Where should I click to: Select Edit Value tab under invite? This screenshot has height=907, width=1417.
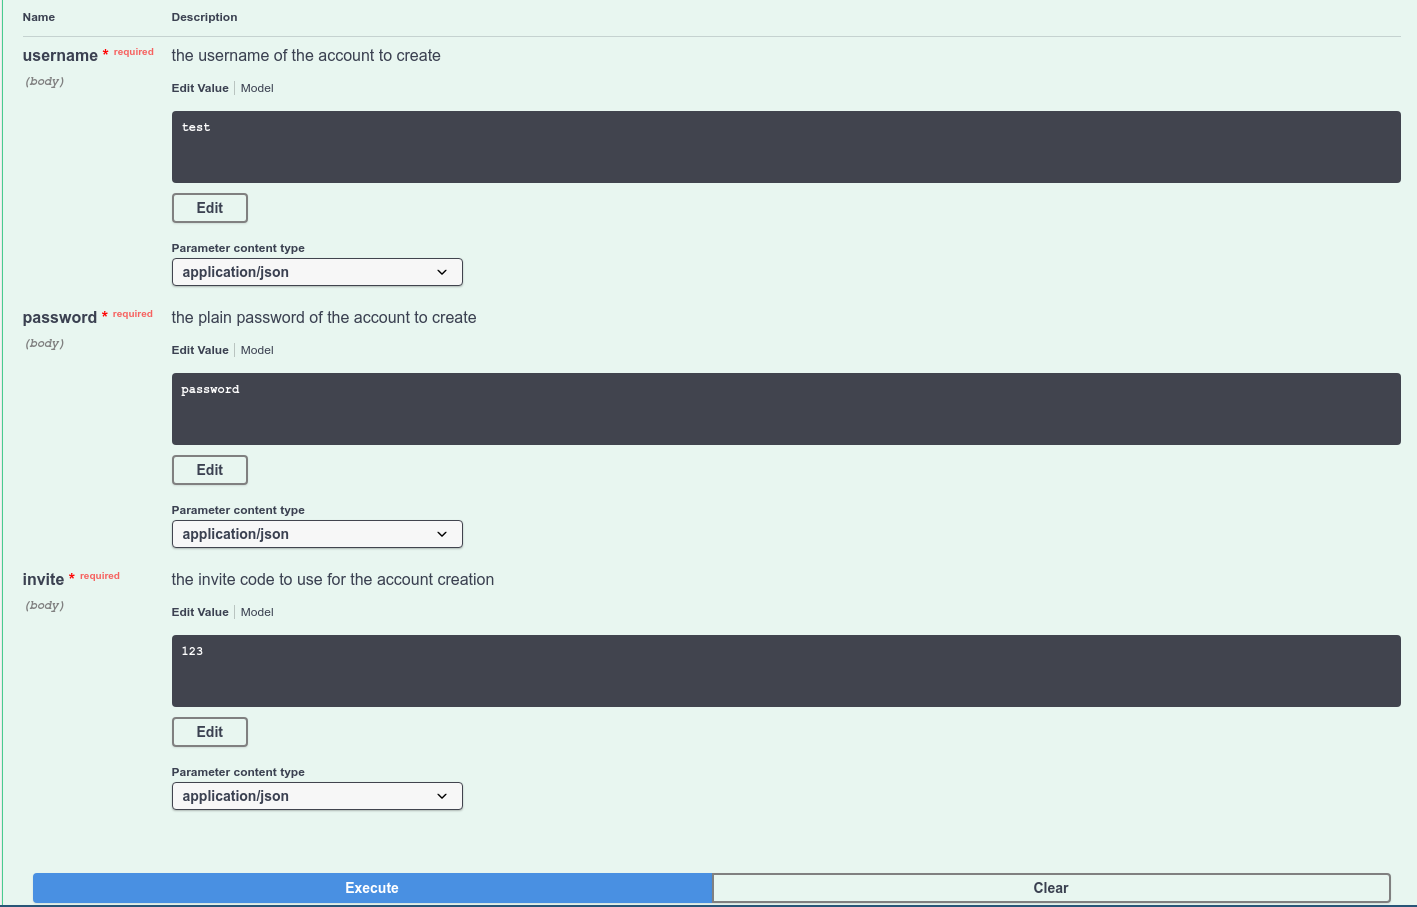(199, 612)
